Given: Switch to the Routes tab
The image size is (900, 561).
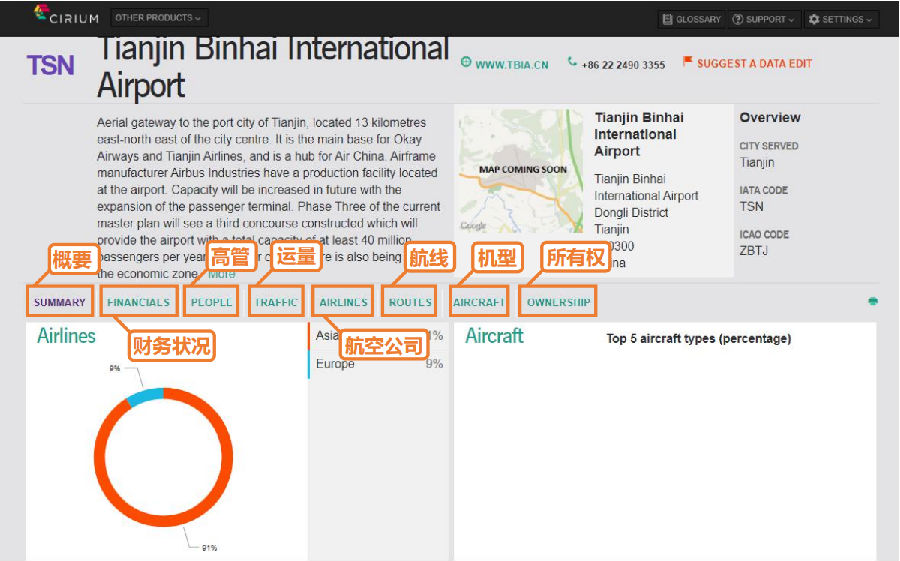Looking at the screenshot, I should 410,302.
